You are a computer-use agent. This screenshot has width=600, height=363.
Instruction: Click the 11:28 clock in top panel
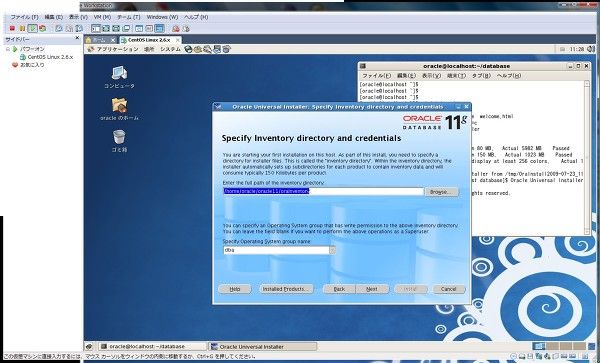coord(577,49)
